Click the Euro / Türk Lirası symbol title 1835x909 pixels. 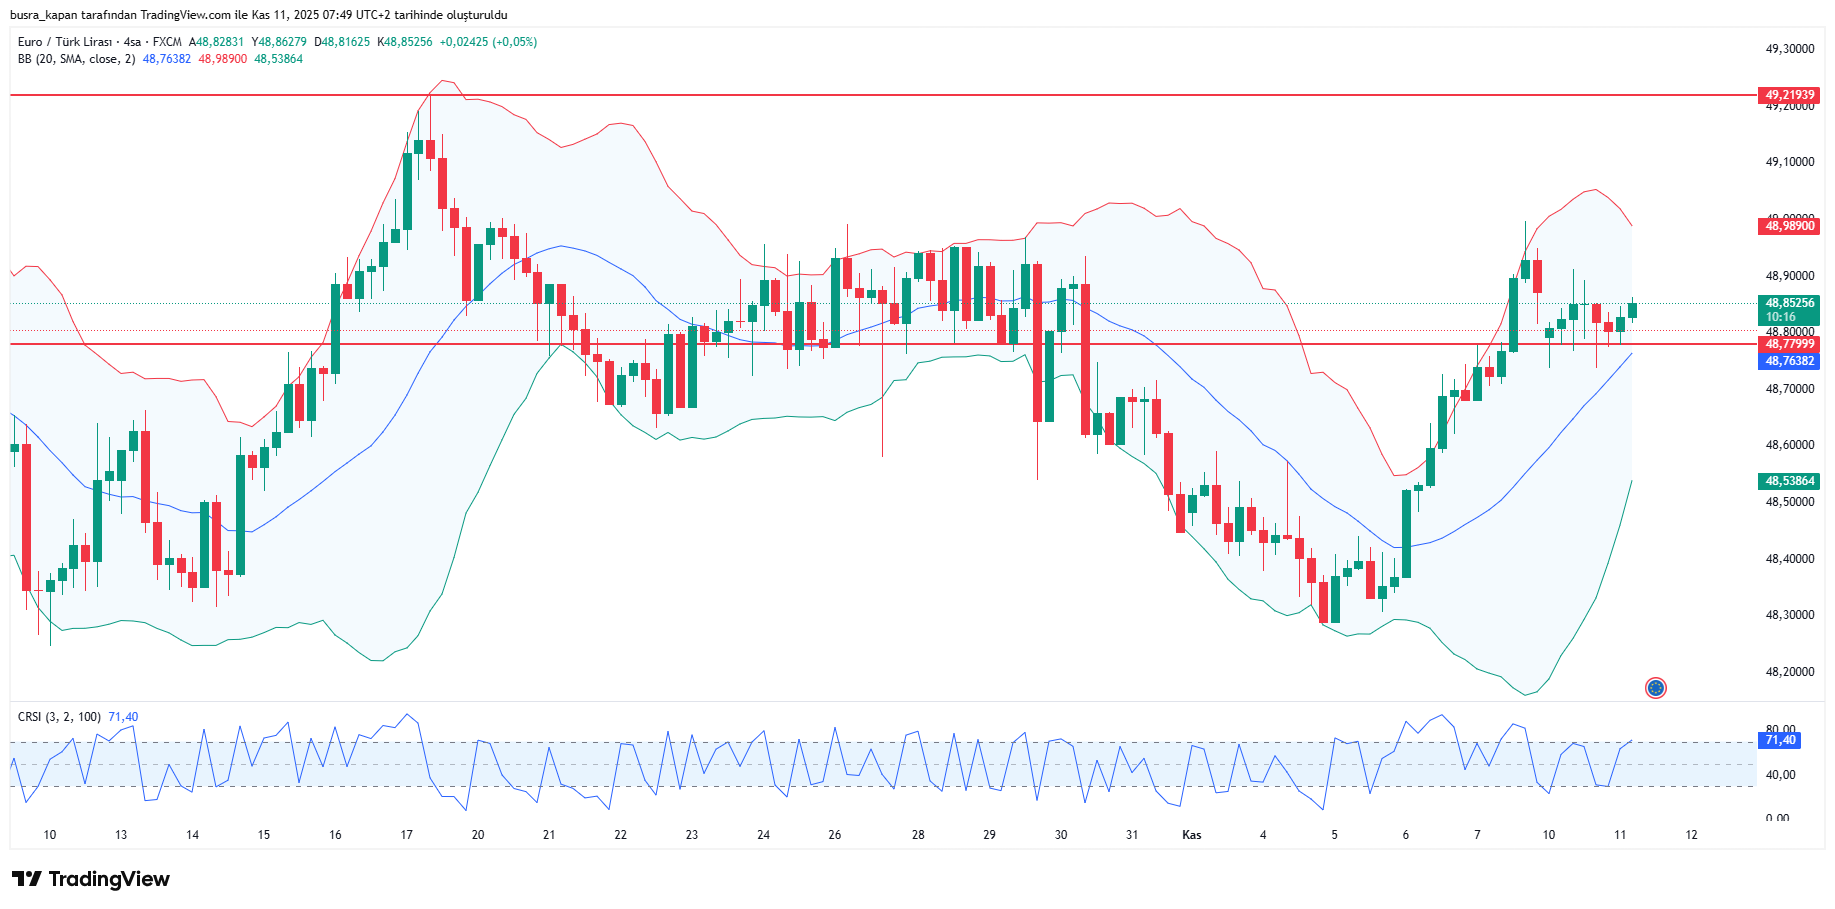[64, 42]
